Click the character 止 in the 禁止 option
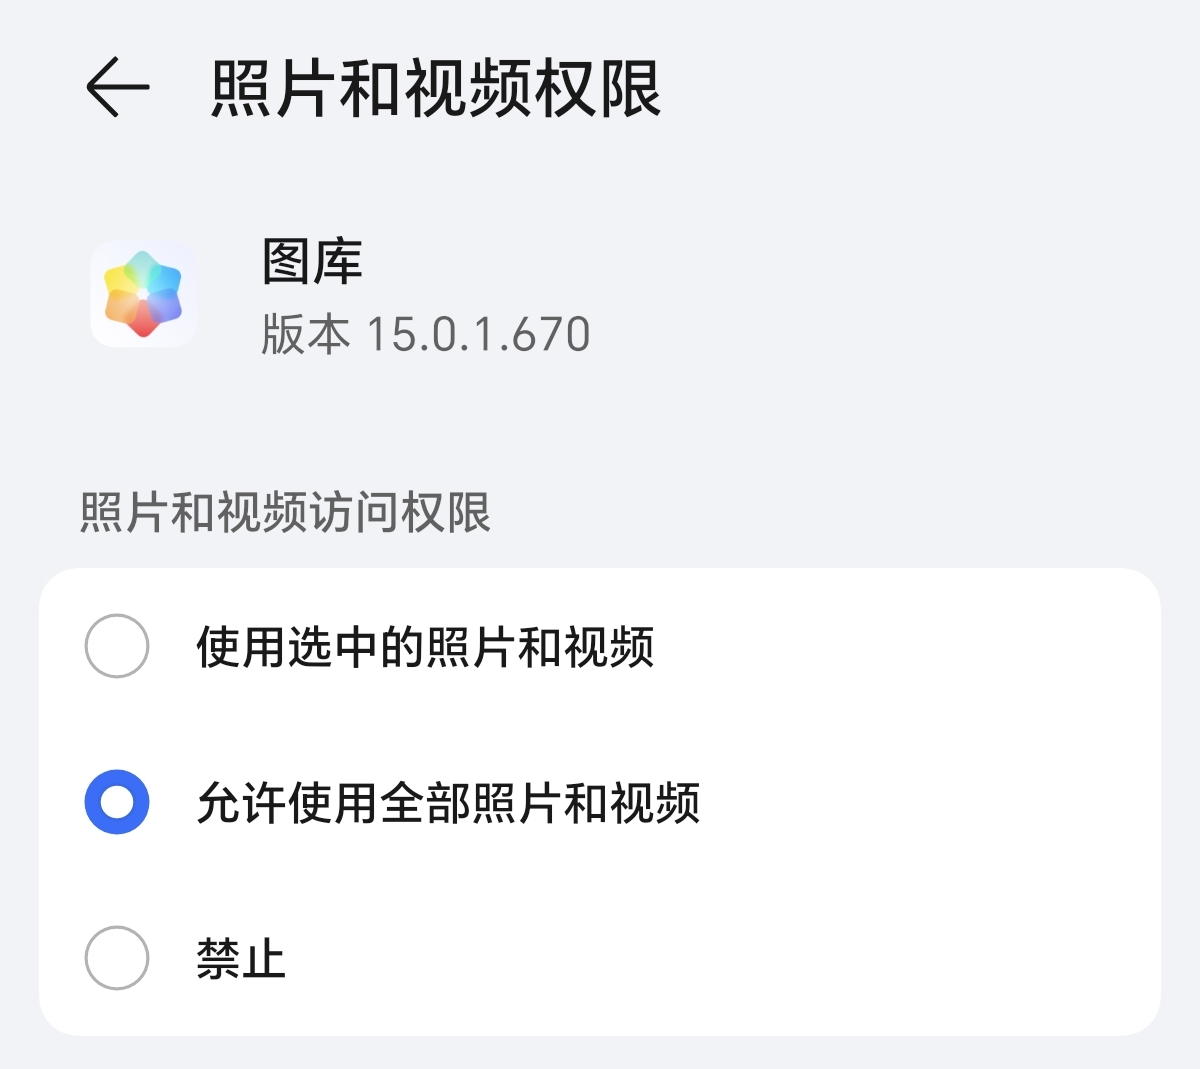The height and width of the screenshot is (1069, 1200). click(264, 959)
